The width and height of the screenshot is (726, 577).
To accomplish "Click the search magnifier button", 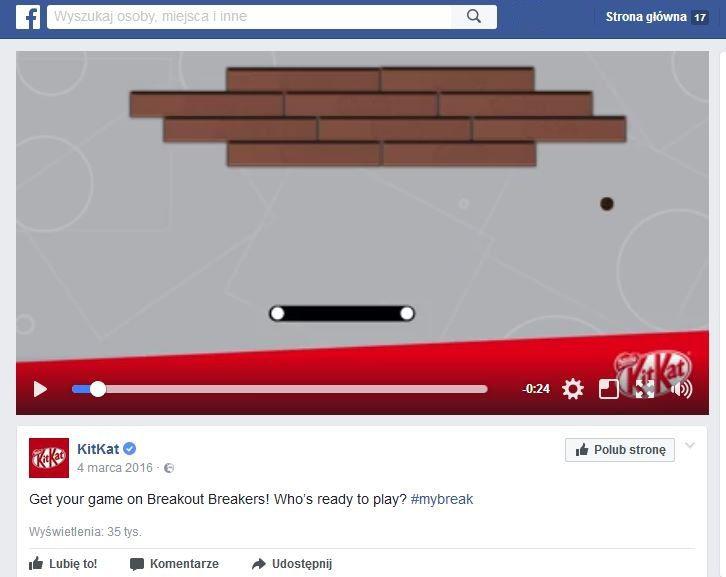I will (474, 17).
